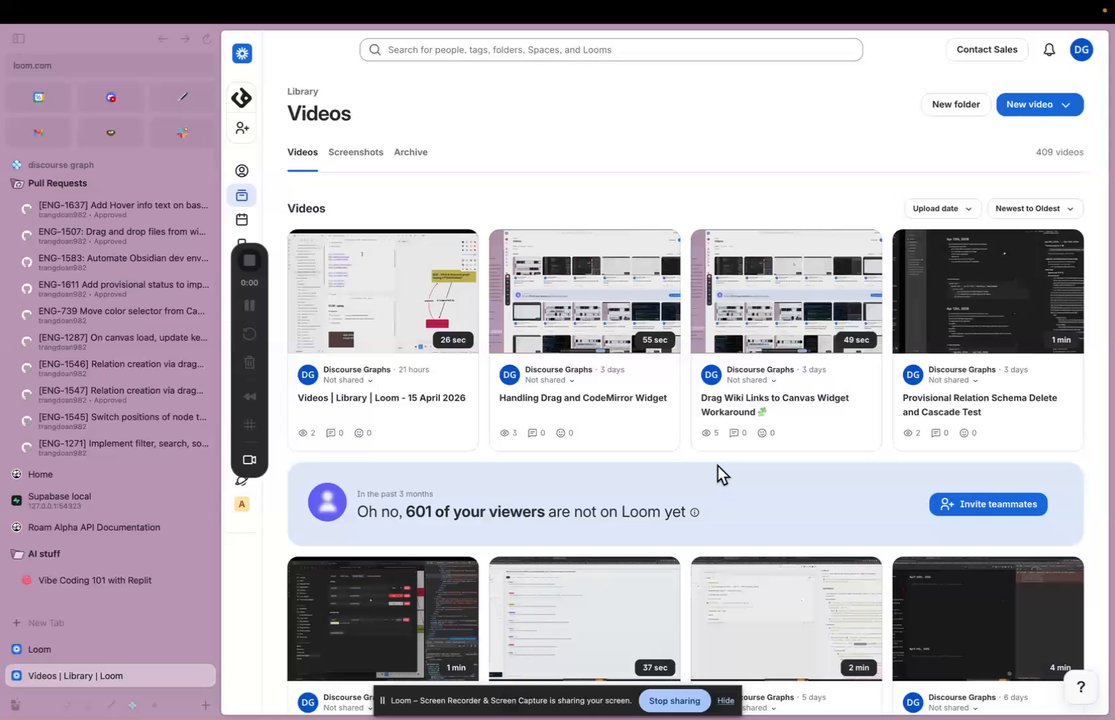Screen dimensions: 1115x720
Task: Click the invite people icon in sidebar
Action: pos(242,128)
